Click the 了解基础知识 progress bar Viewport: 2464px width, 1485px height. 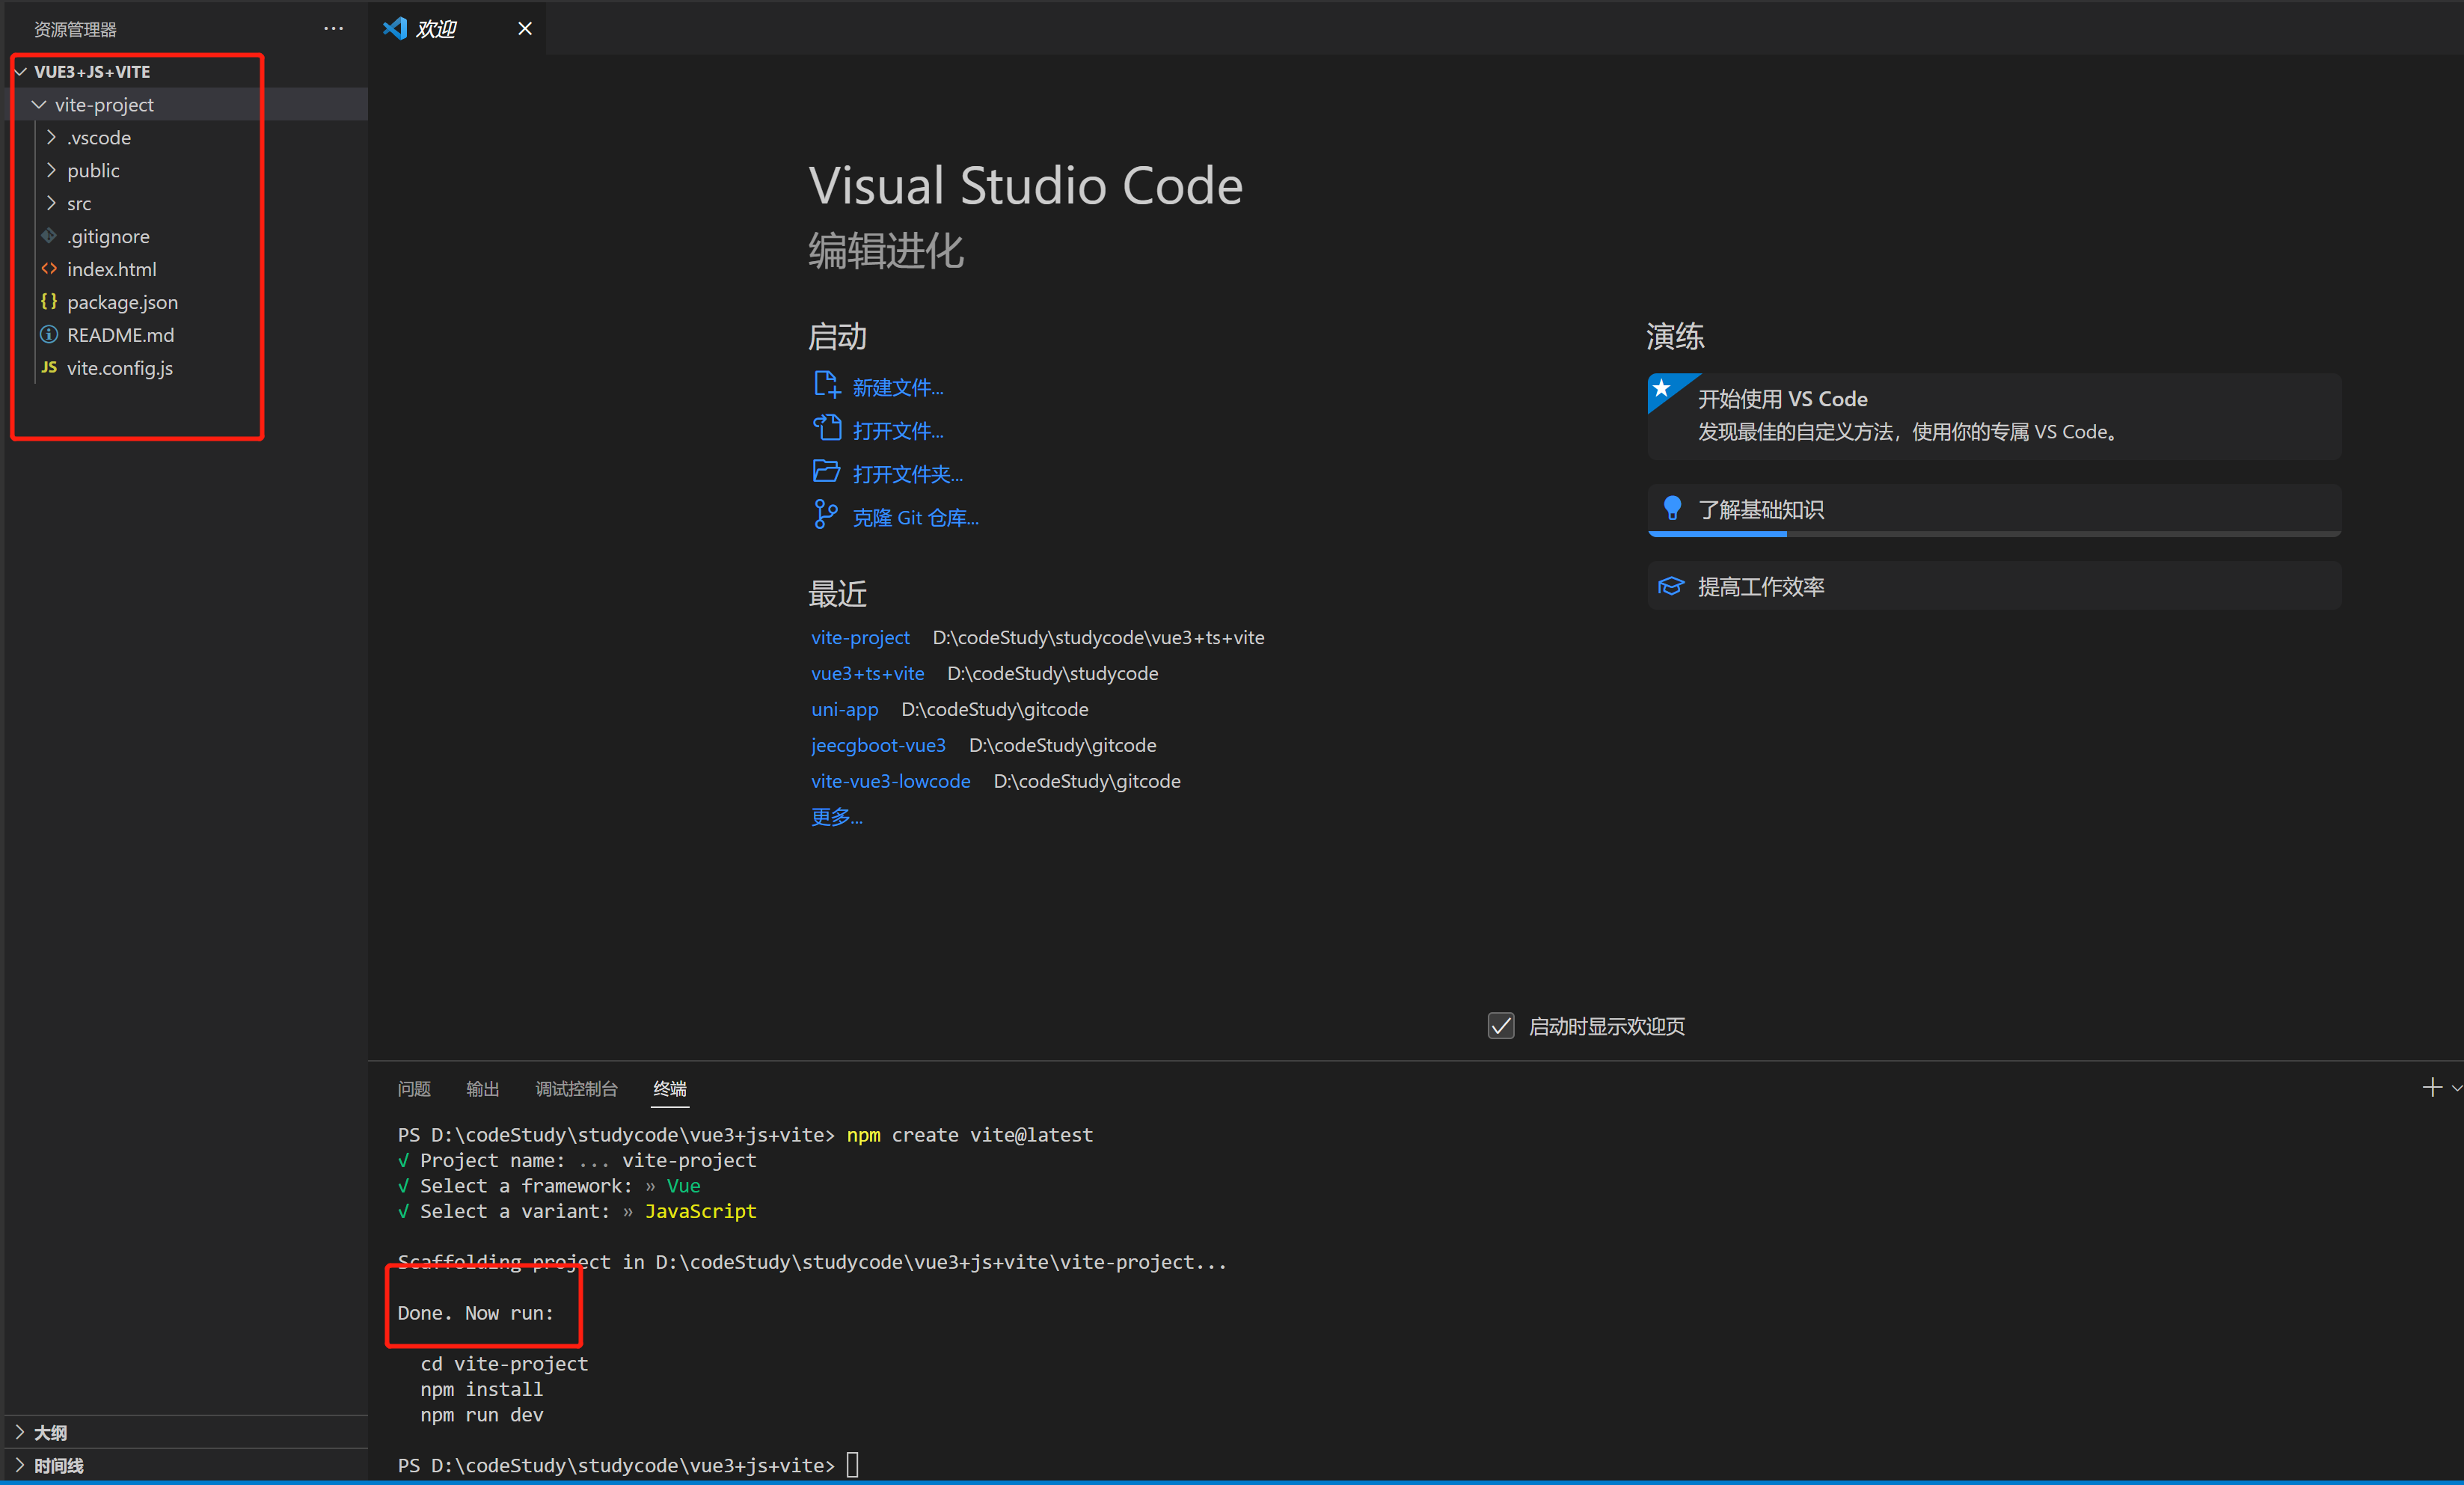tap(1994, 534)
